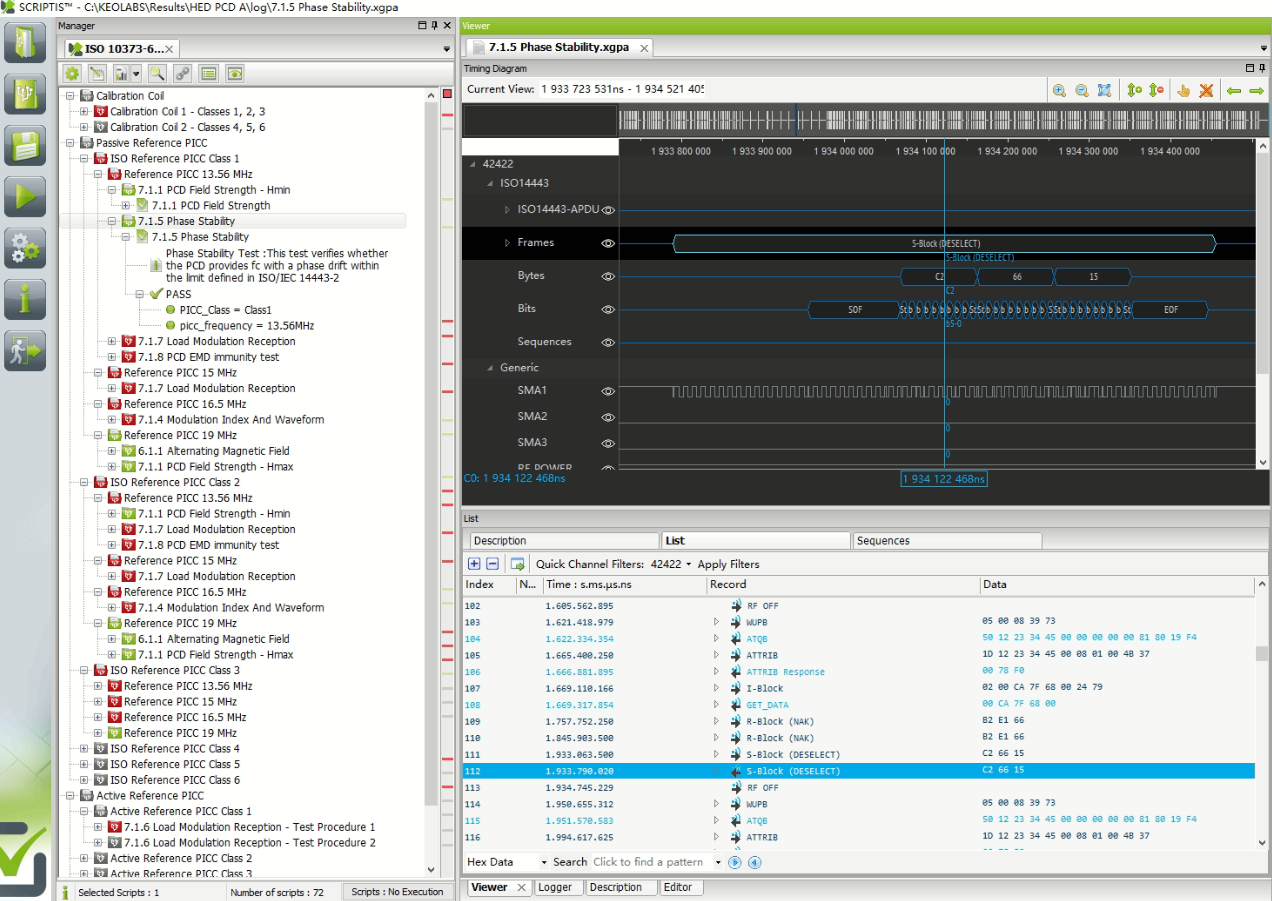This screenshot has height=901, width=1272.
Task: Click the magnifier search icon in Manager toolbar
Action: pos(157,73)
